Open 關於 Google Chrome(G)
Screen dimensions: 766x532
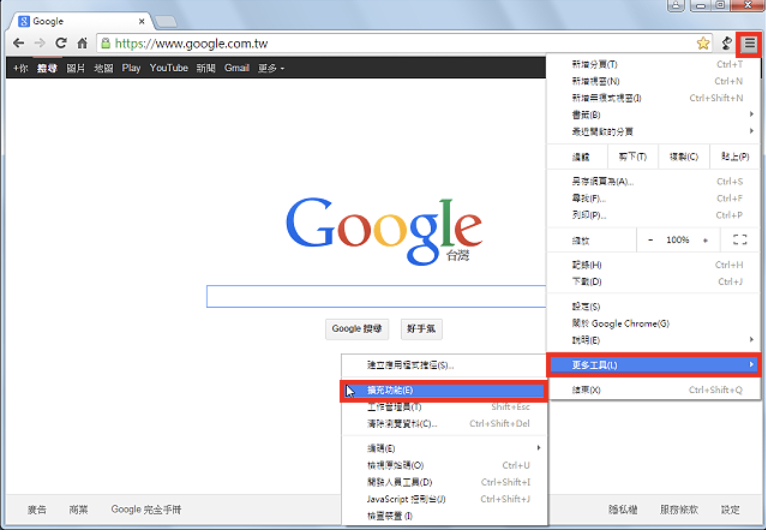click(653, 323)
